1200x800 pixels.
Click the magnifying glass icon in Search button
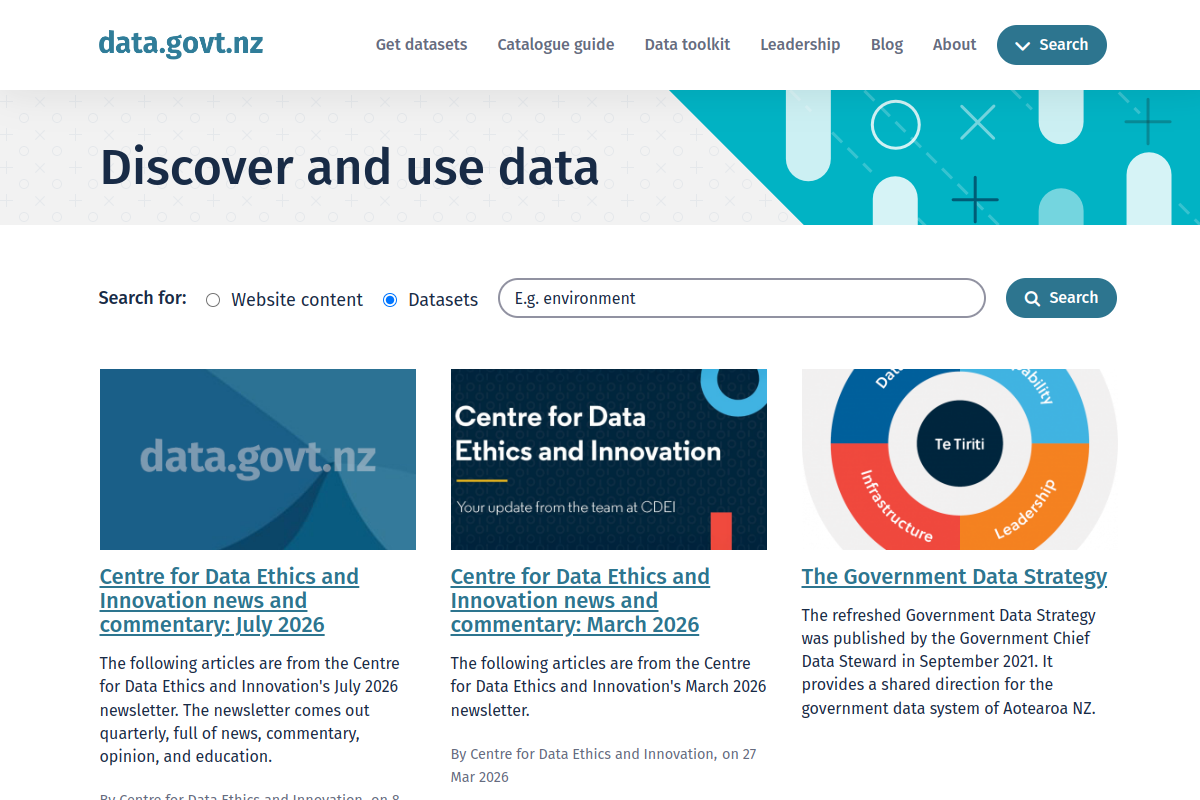click(1033, 298)
